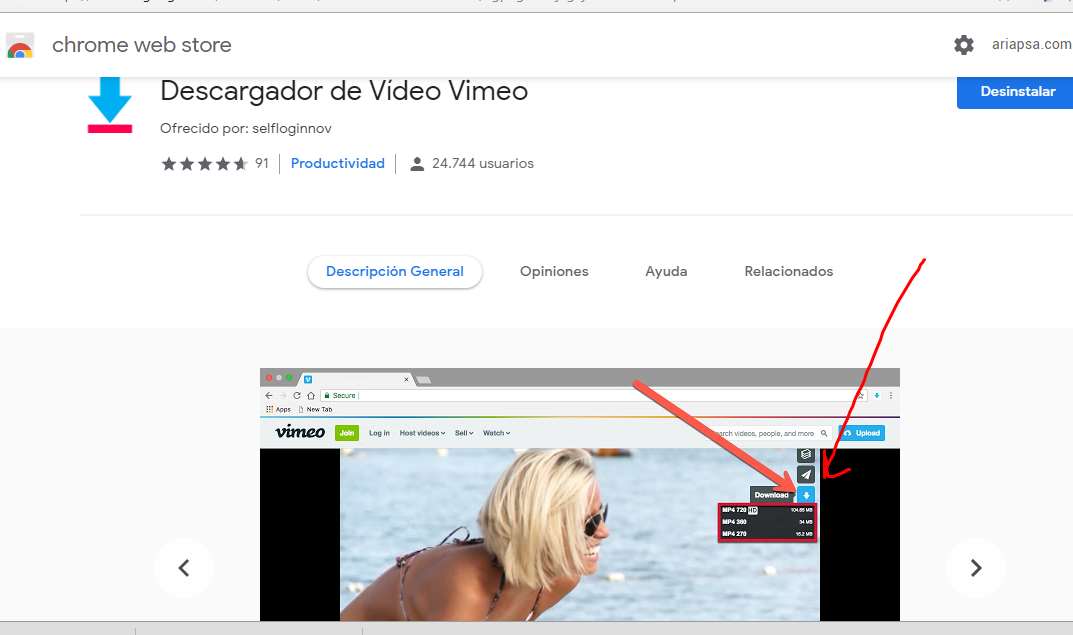Click the Chrome Web Store logo icon
1073x635 pixels.
(20, 46)
